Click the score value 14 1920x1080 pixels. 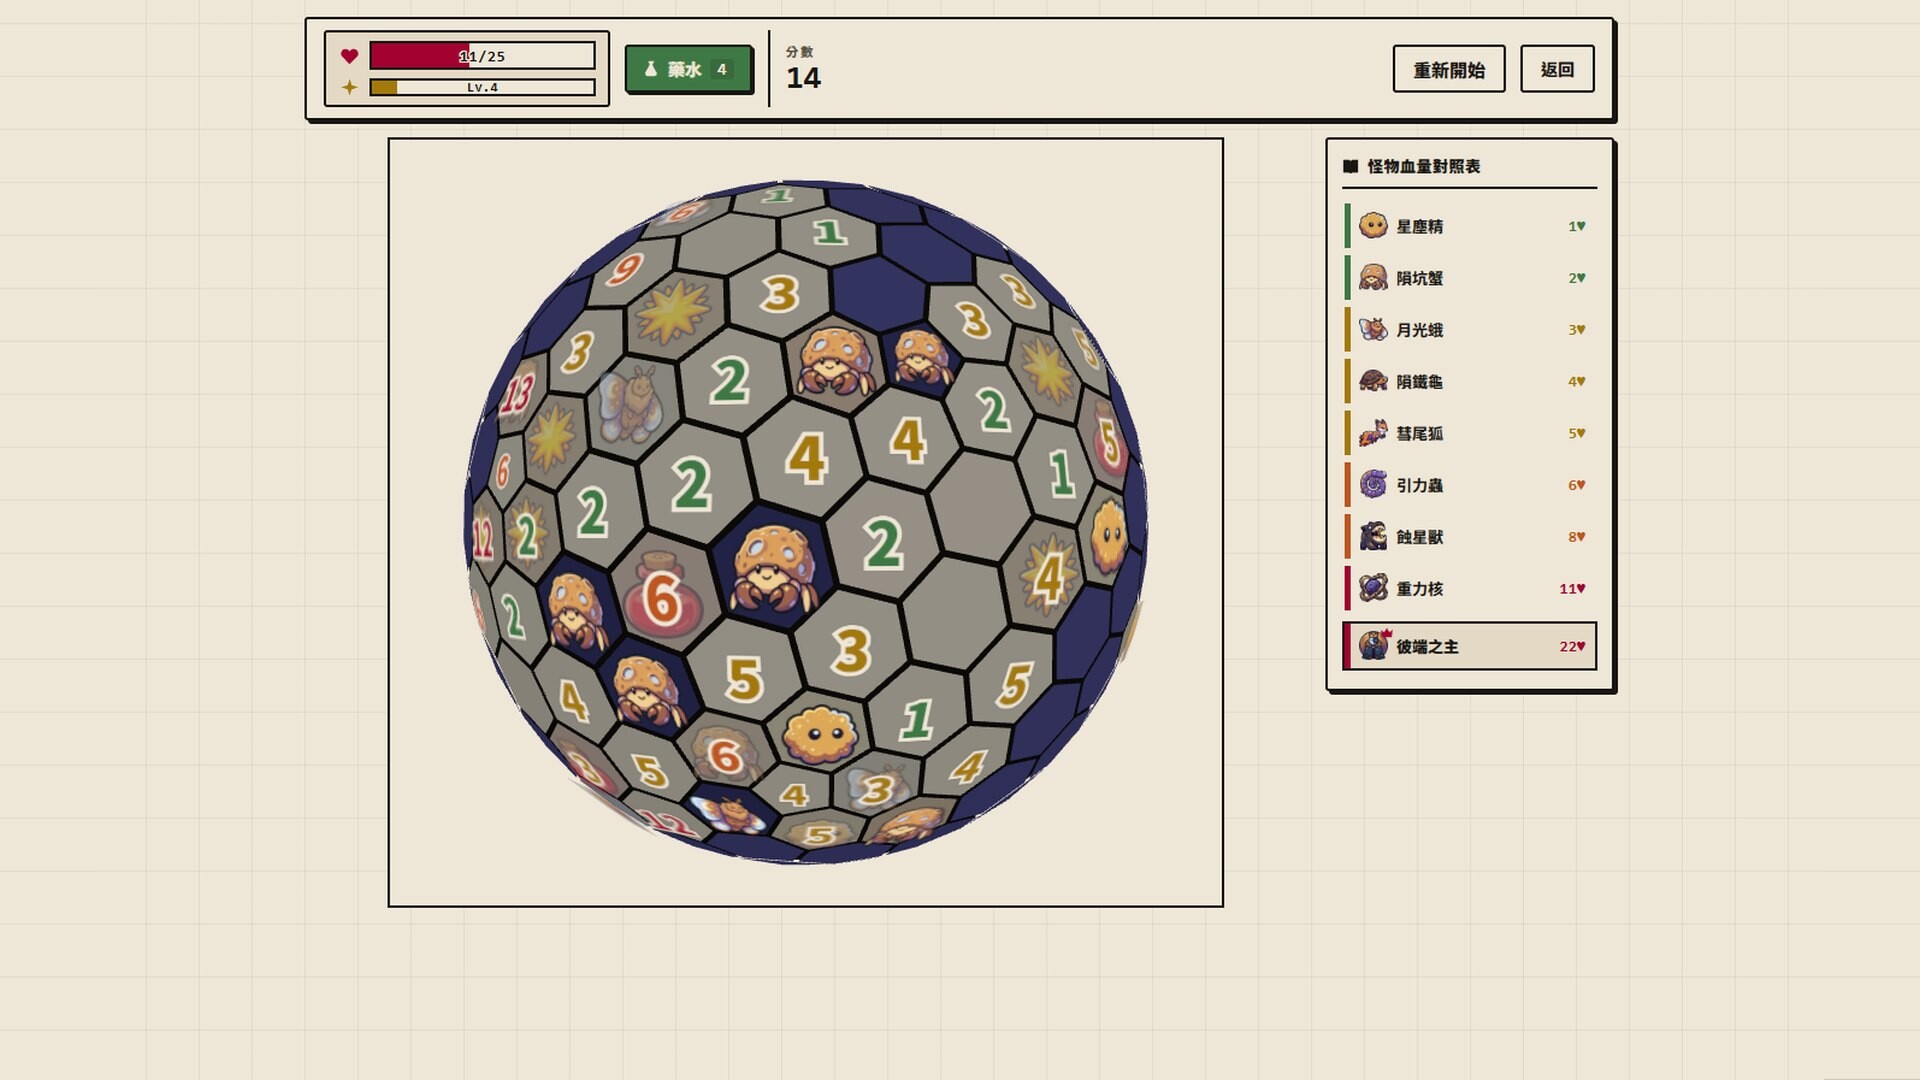(x=803, y=78)
